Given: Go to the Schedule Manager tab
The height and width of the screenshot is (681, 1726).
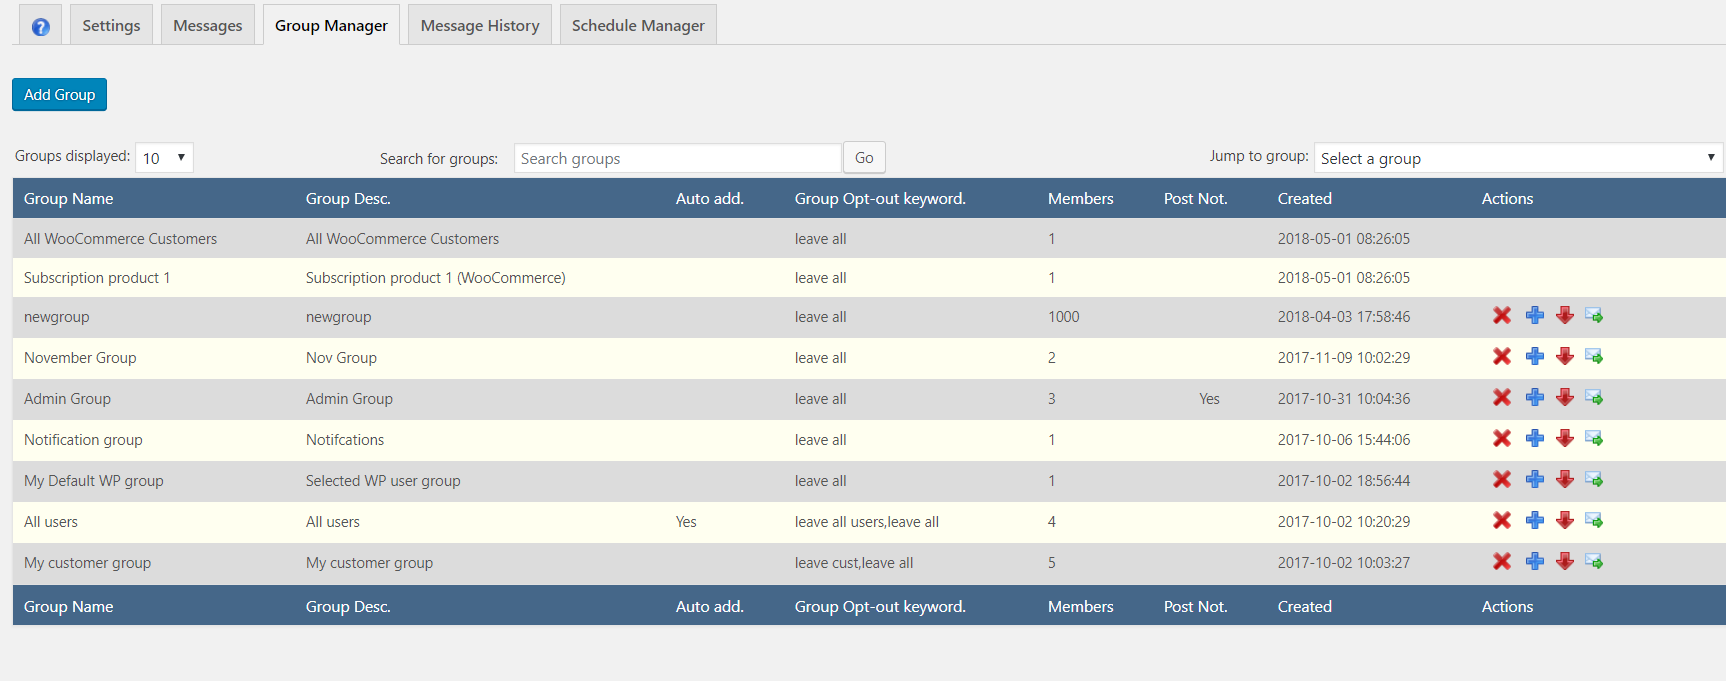Looking at the screenshot, I should (638, 26).
